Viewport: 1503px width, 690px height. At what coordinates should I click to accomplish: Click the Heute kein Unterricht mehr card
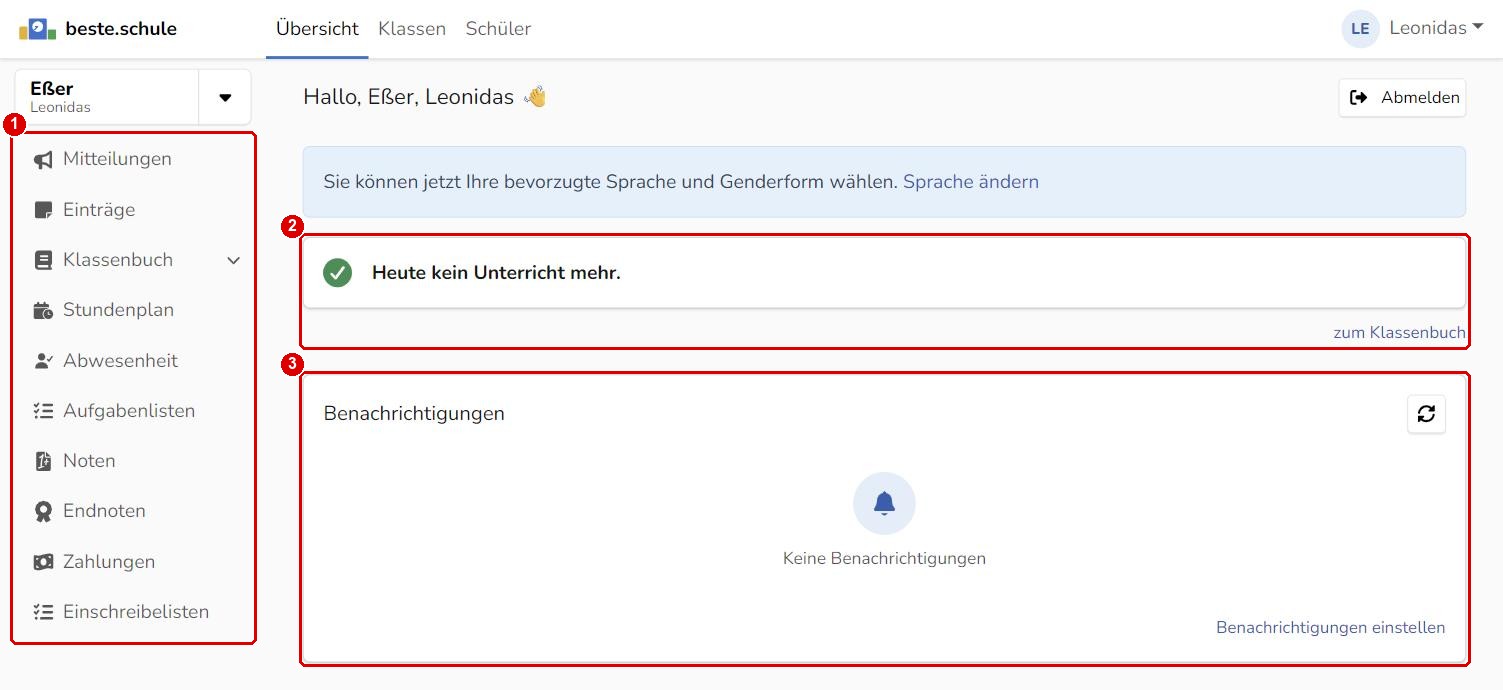(x=884, y=272)
